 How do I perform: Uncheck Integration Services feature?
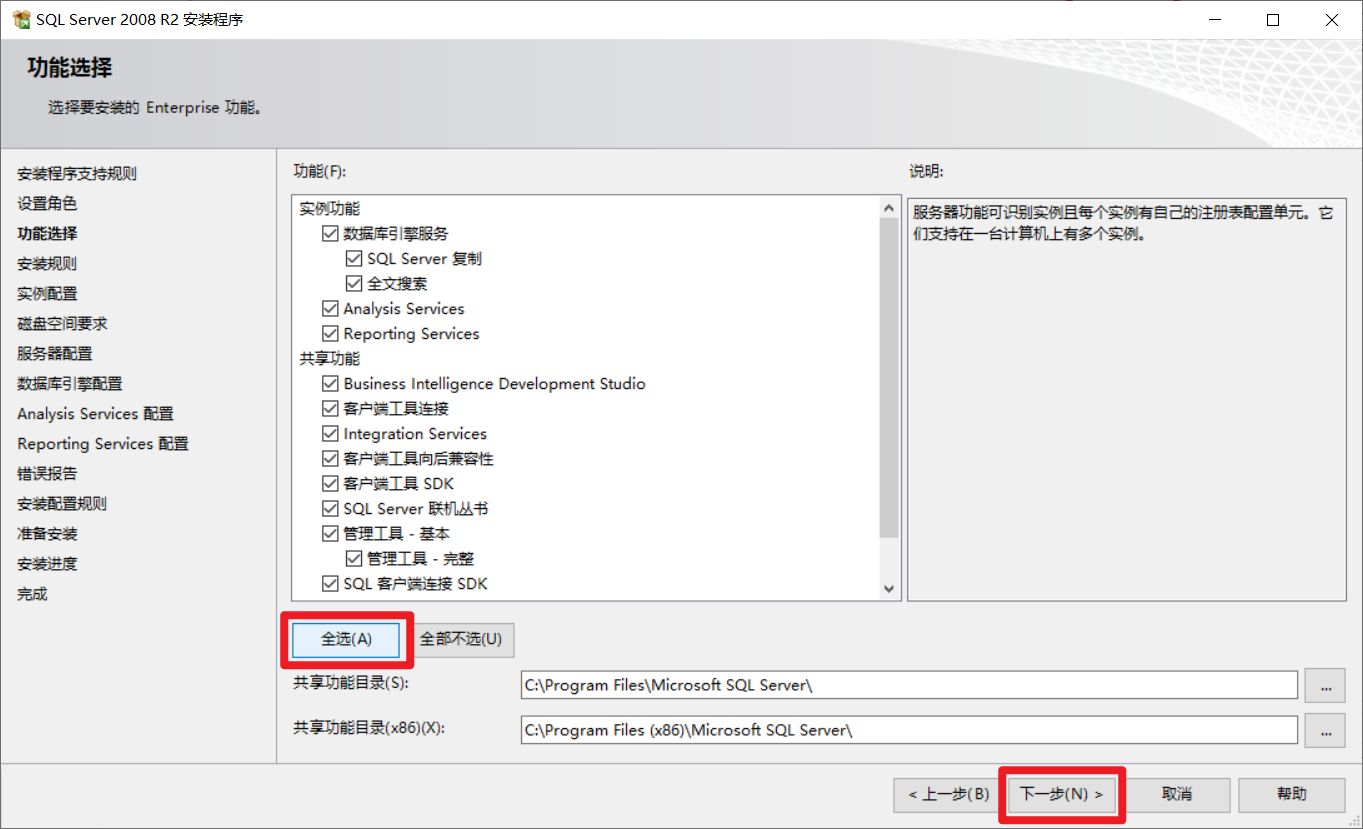(330, 434)
